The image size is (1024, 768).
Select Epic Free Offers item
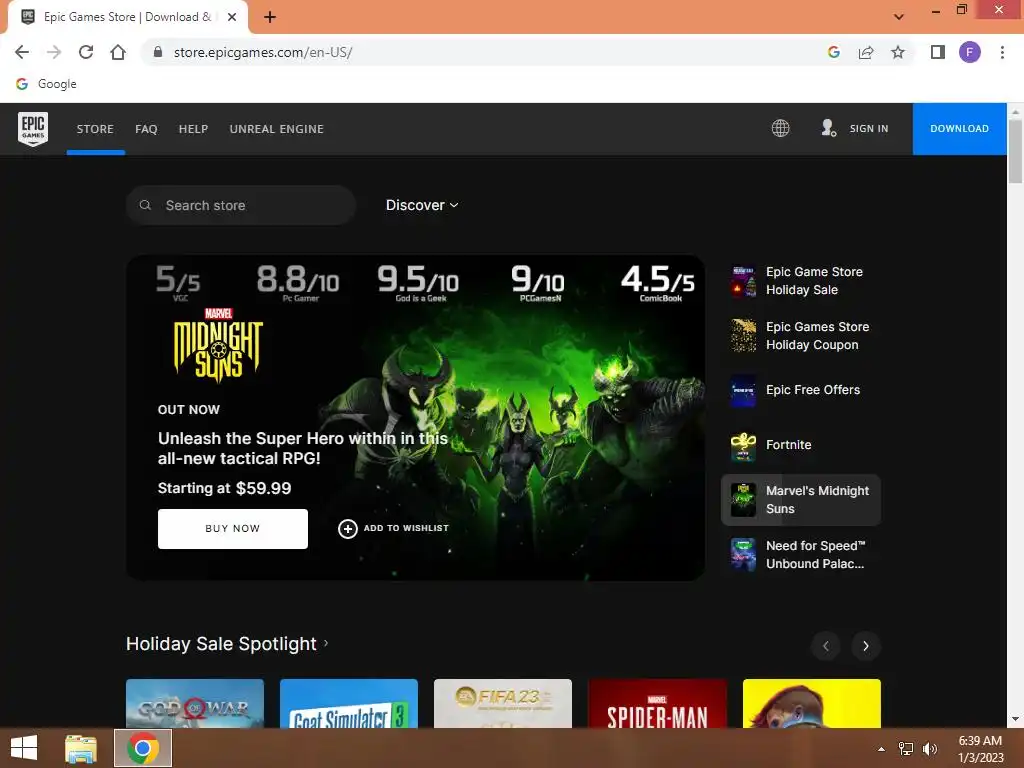(801, 390)
